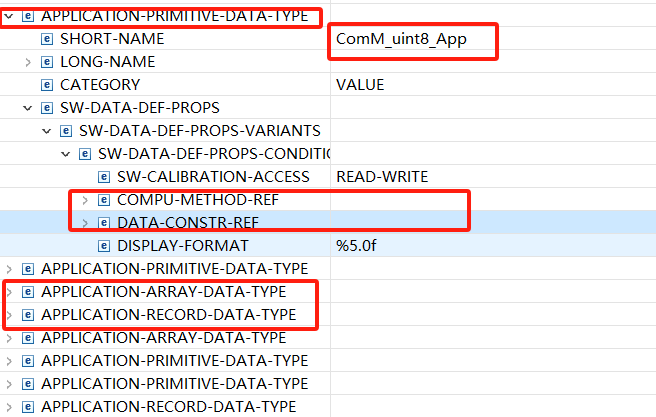This screenshot has height=417, width=656.
Task: Expand the DATA-CONSTR-REF node
Action: (x=85, y=223)
